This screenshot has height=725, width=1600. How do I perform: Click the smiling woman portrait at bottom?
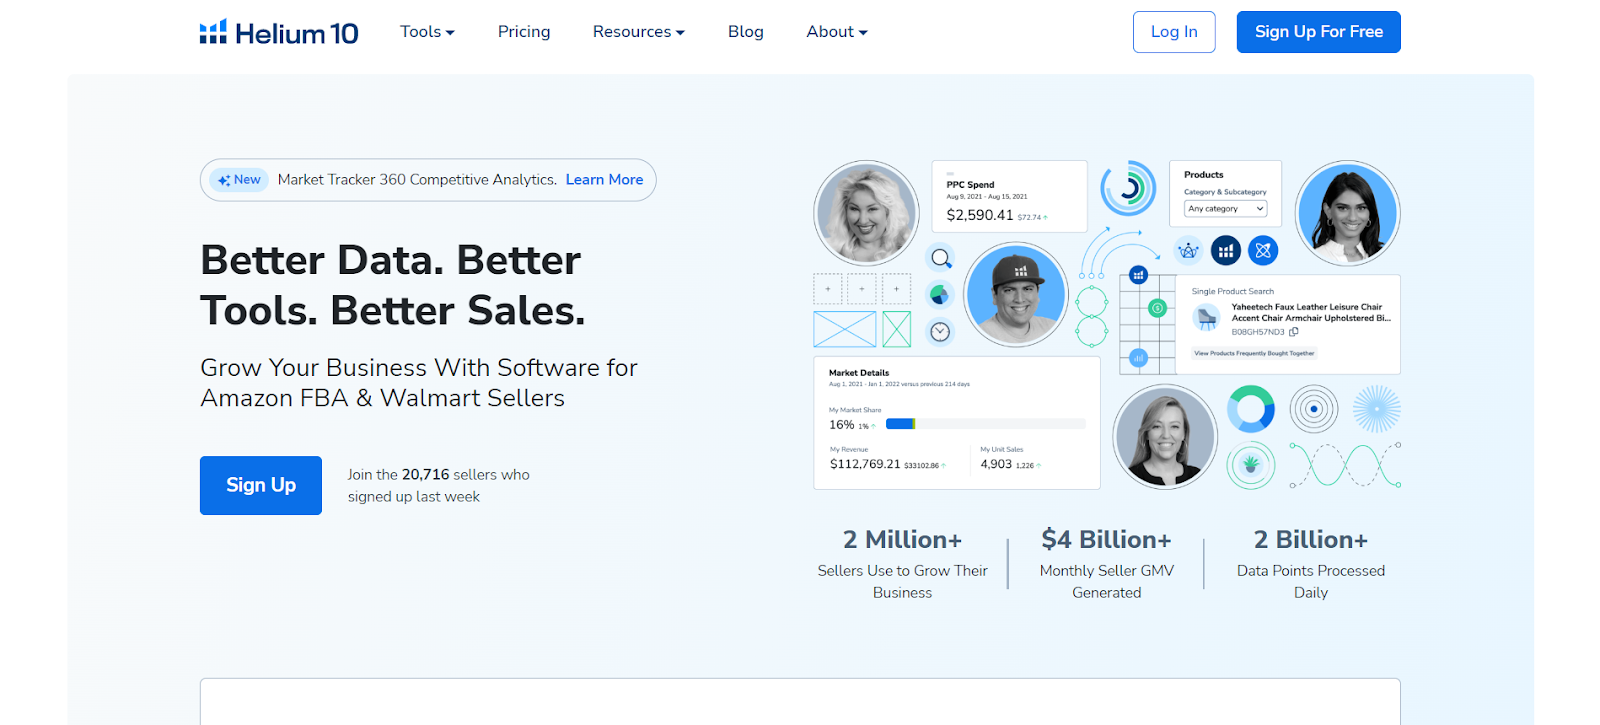(1165, 437)
